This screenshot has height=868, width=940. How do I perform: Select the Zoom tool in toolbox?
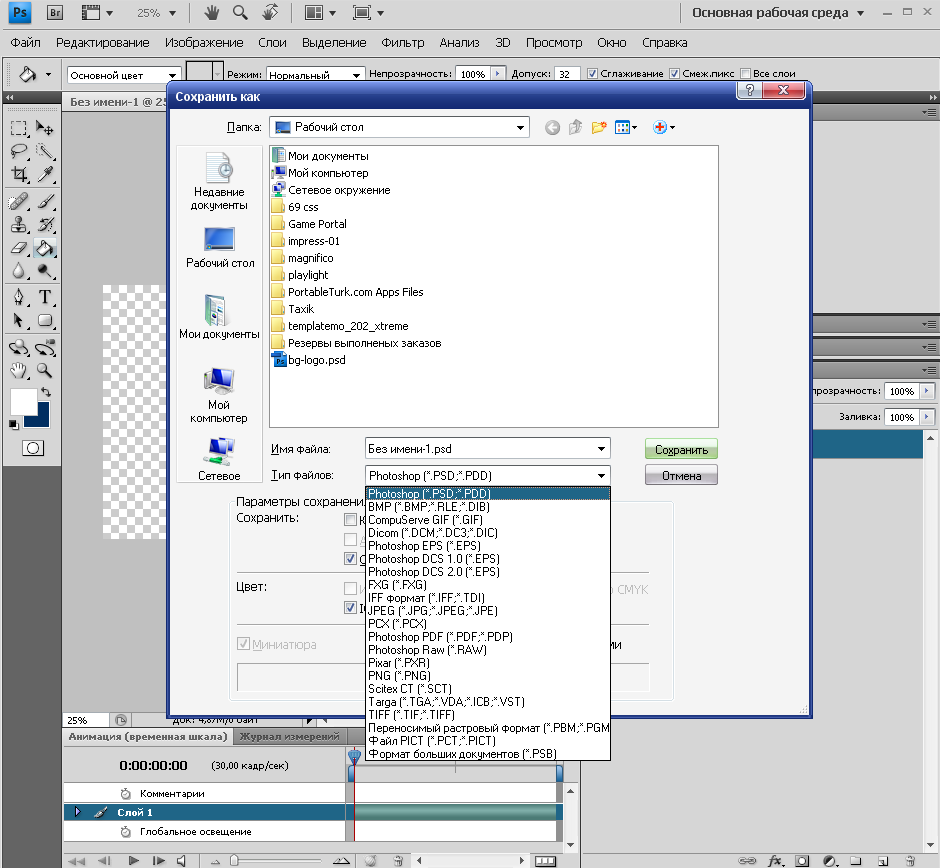(x=44, y=370)
